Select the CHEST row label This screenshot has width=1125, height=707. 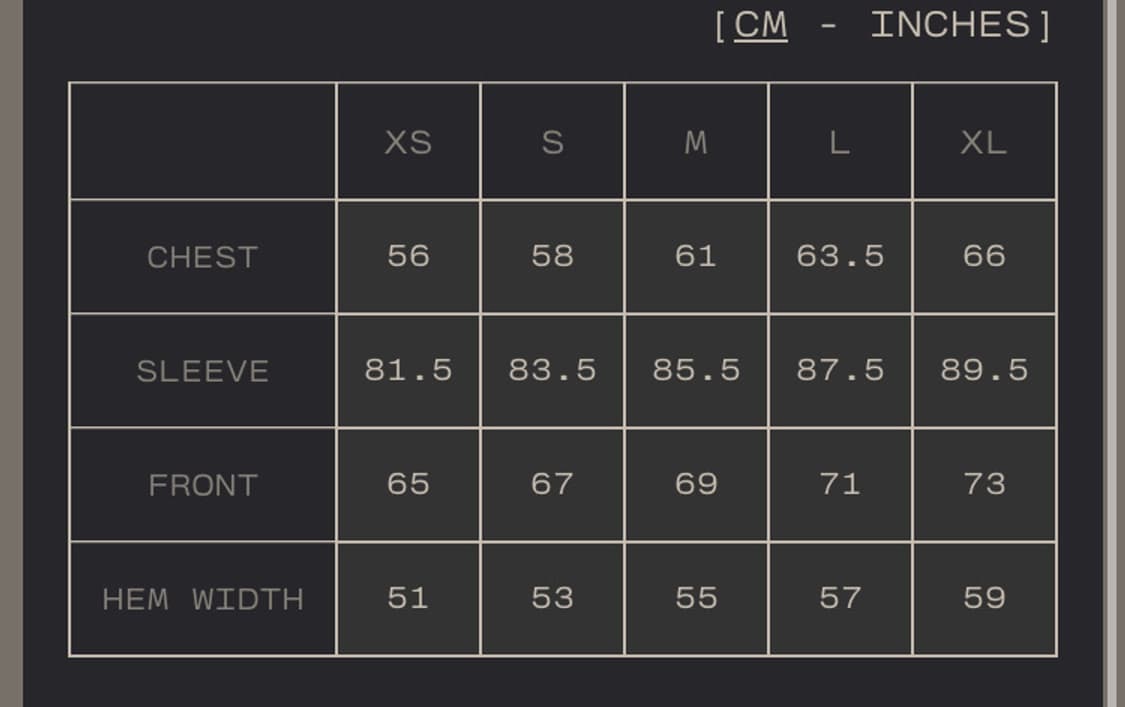pyautogui.click(x=202, y=257)
